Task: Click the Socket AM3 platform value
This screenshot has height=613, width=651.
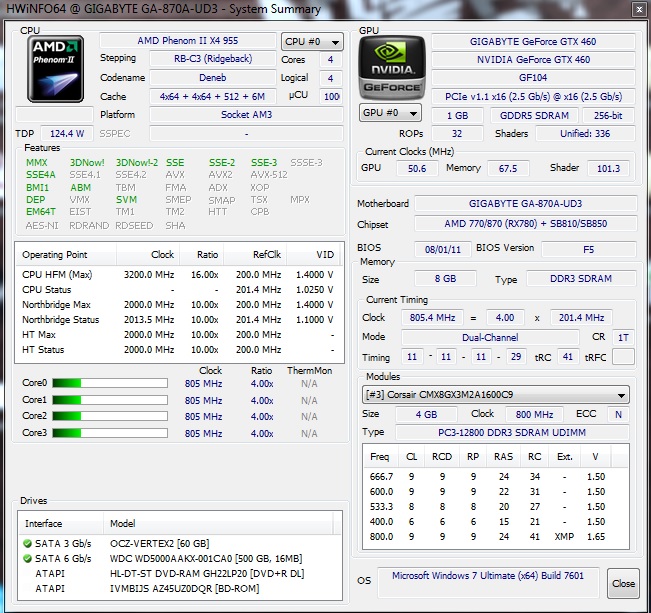Action: pos(246,115)
